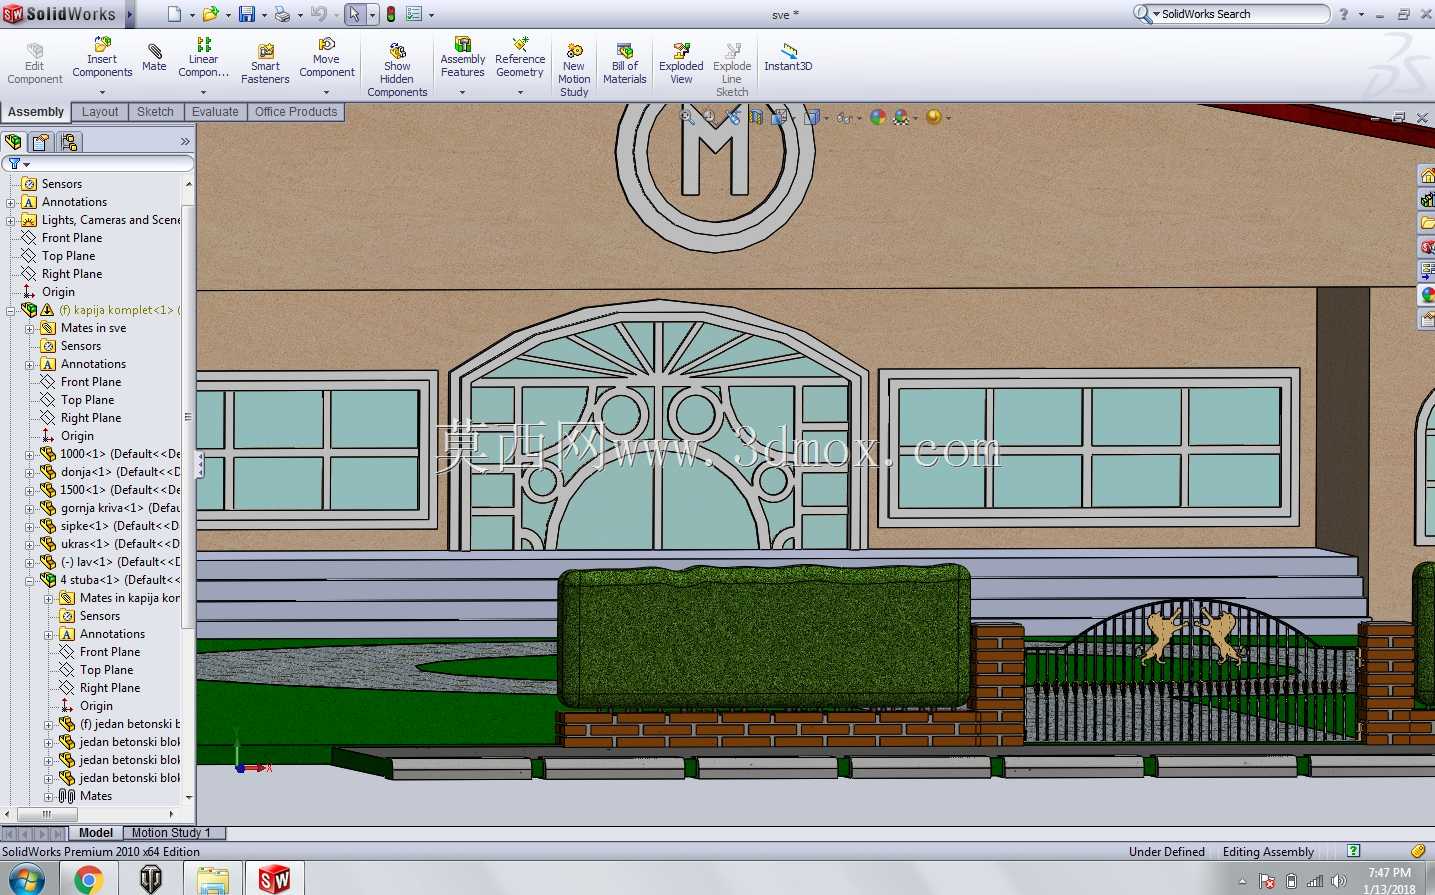Open the Office Products tab

point(296,112)
